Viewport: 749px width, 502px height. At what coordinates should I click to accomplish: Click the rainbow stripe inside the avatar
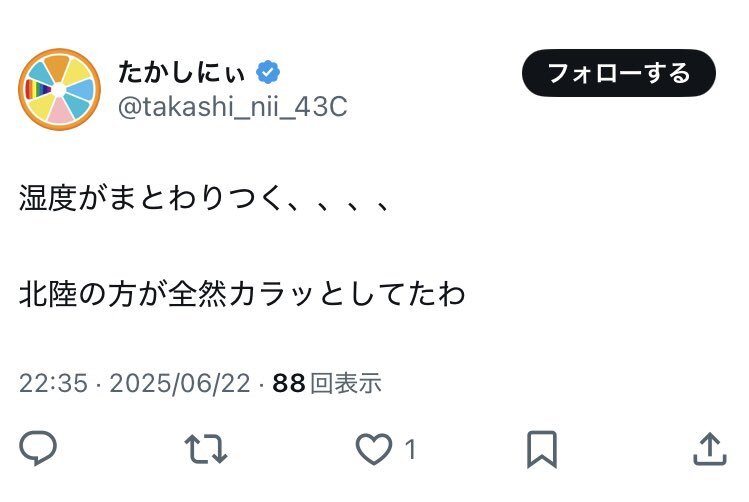pos(38,89)
